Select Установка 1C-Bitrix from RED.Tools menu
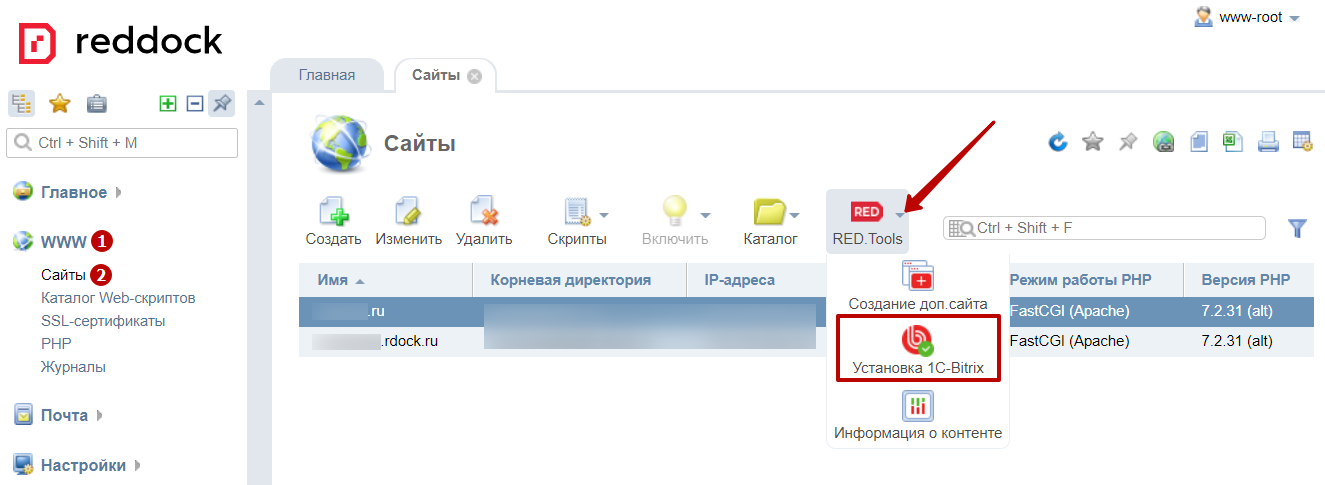This screenshot has height=485, width=1325. tap(918, 352)
